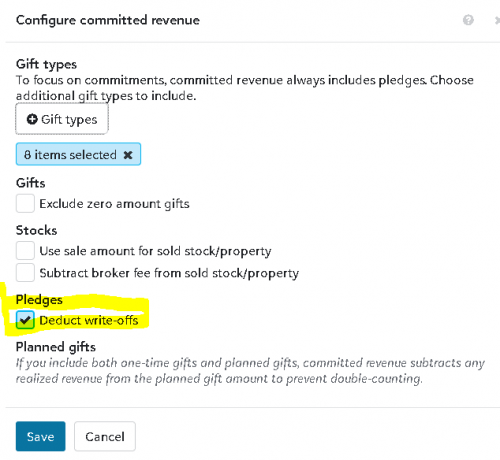Click the plus icon on Gift types button
This screenshot has height=460, width=500.
point(32,119)
